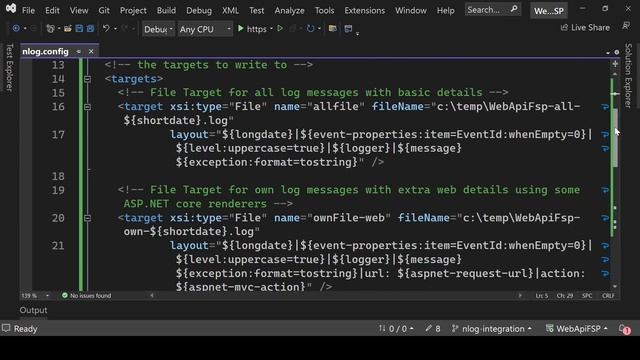Click the No issues found indicator
The height and width of the screenshot is (360, 640).
point(86,296)
